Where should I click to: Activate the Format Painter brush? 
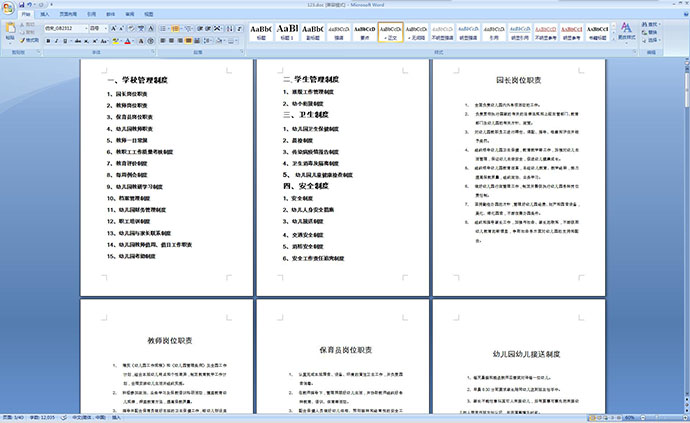click(29, 40)
